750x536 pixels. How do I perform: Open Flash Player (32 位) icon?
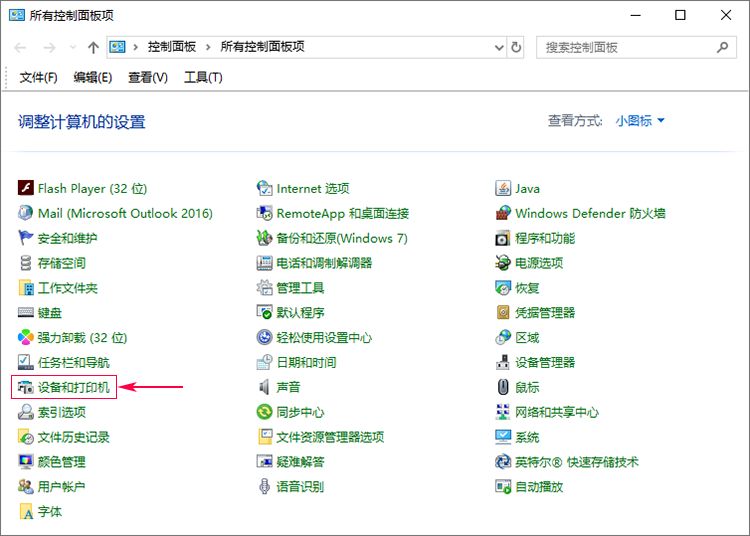[x=25, y=188]
